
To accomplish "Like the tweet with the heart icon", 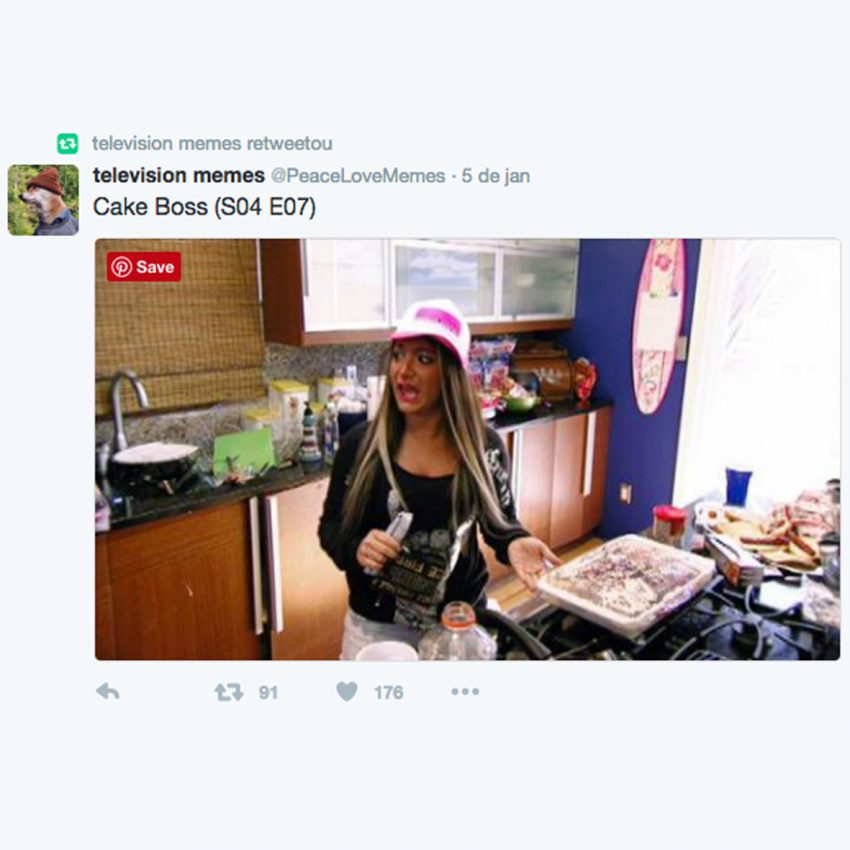I will point(347,691).
